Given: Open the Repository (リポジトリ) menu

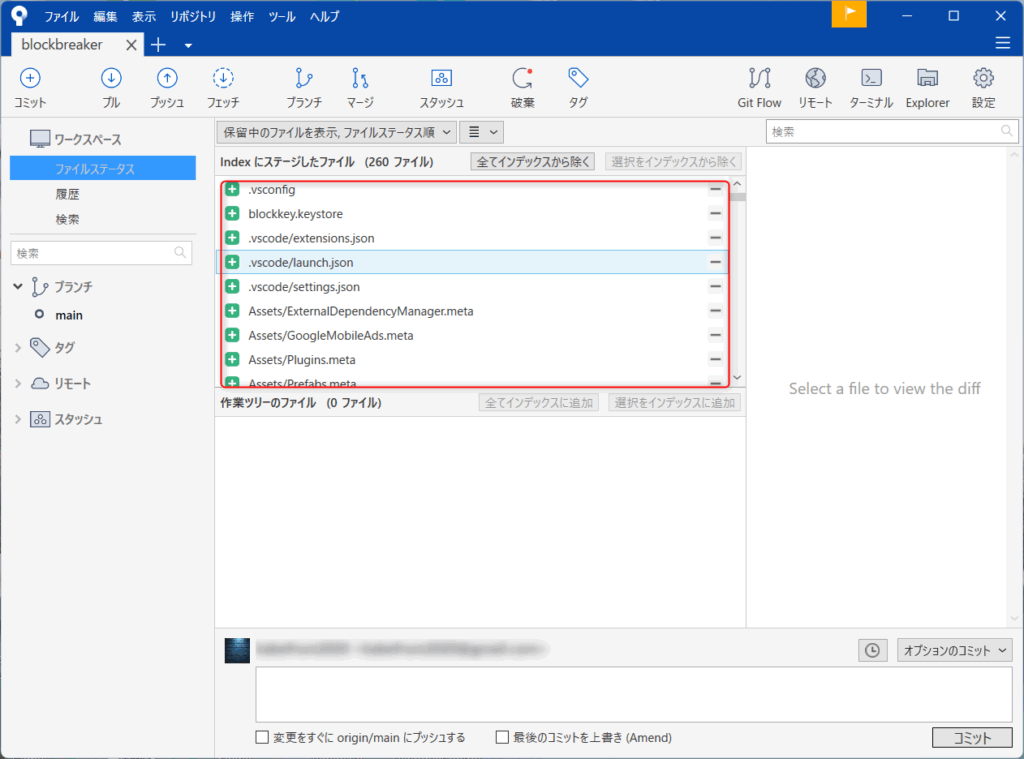Looking at the screenshot, I should [192, 16].
